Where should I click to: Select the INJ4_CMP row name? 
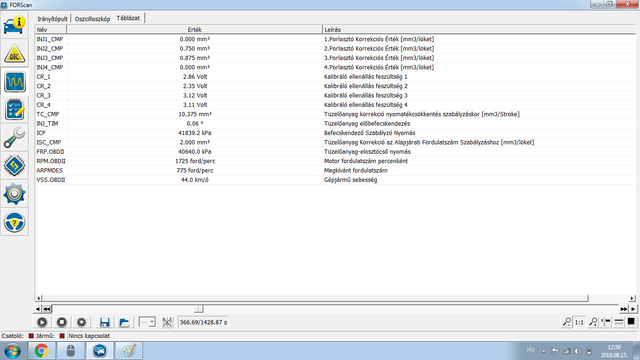click(50, 67)
